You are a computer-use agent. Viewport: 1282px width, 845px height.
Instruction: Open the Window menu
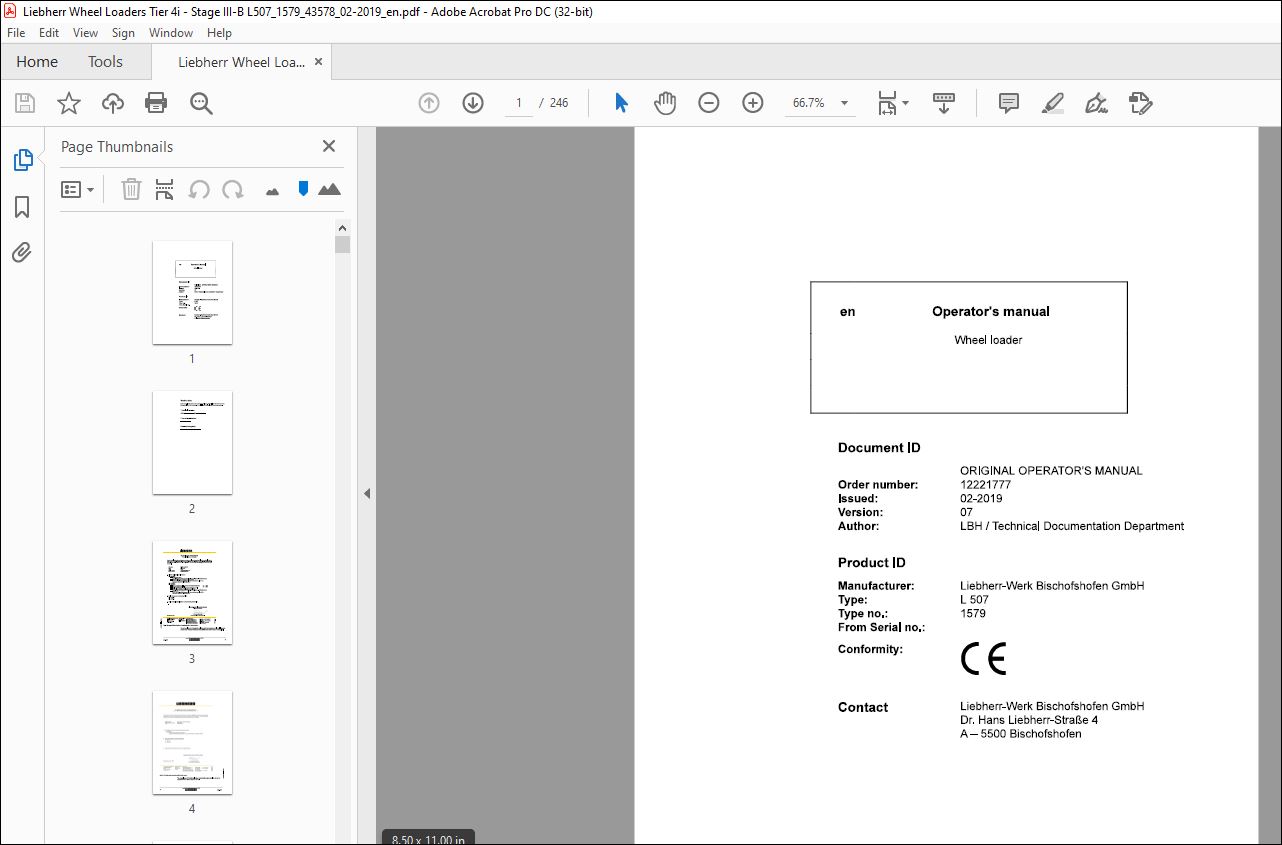pos(171,33)
